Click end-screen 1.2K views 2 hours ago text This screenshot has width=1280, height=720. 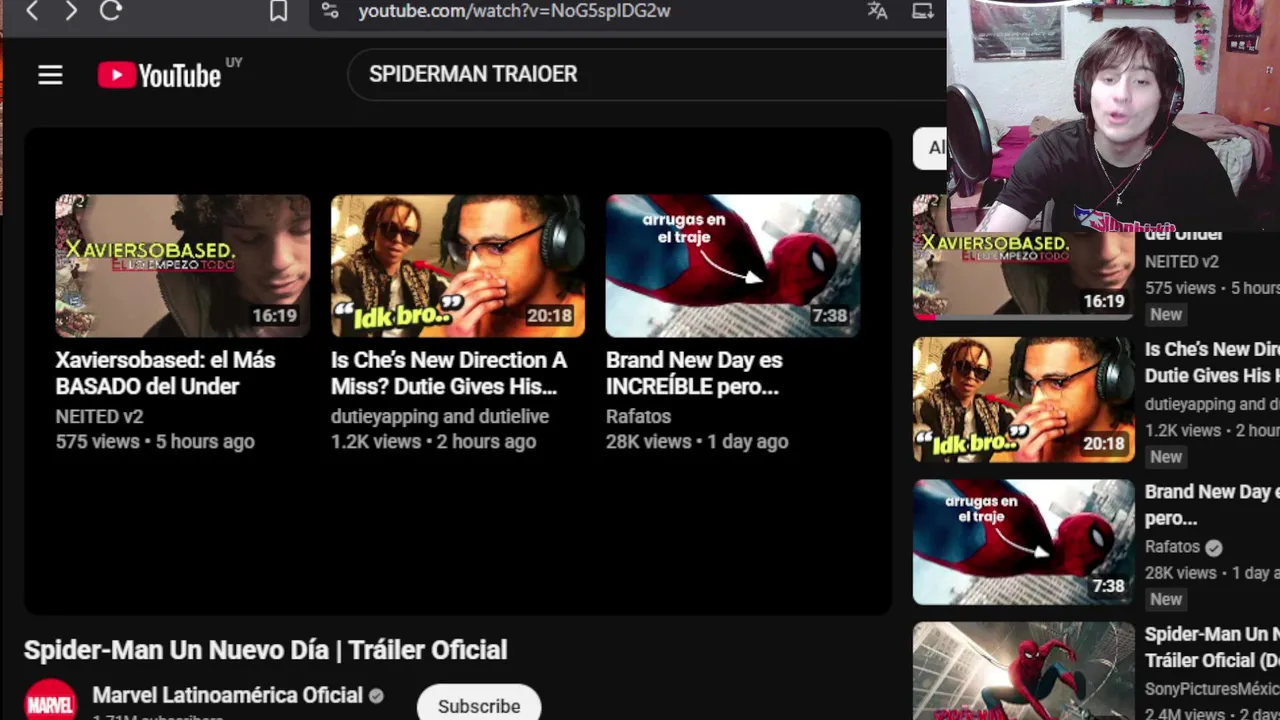click(433, 441)
